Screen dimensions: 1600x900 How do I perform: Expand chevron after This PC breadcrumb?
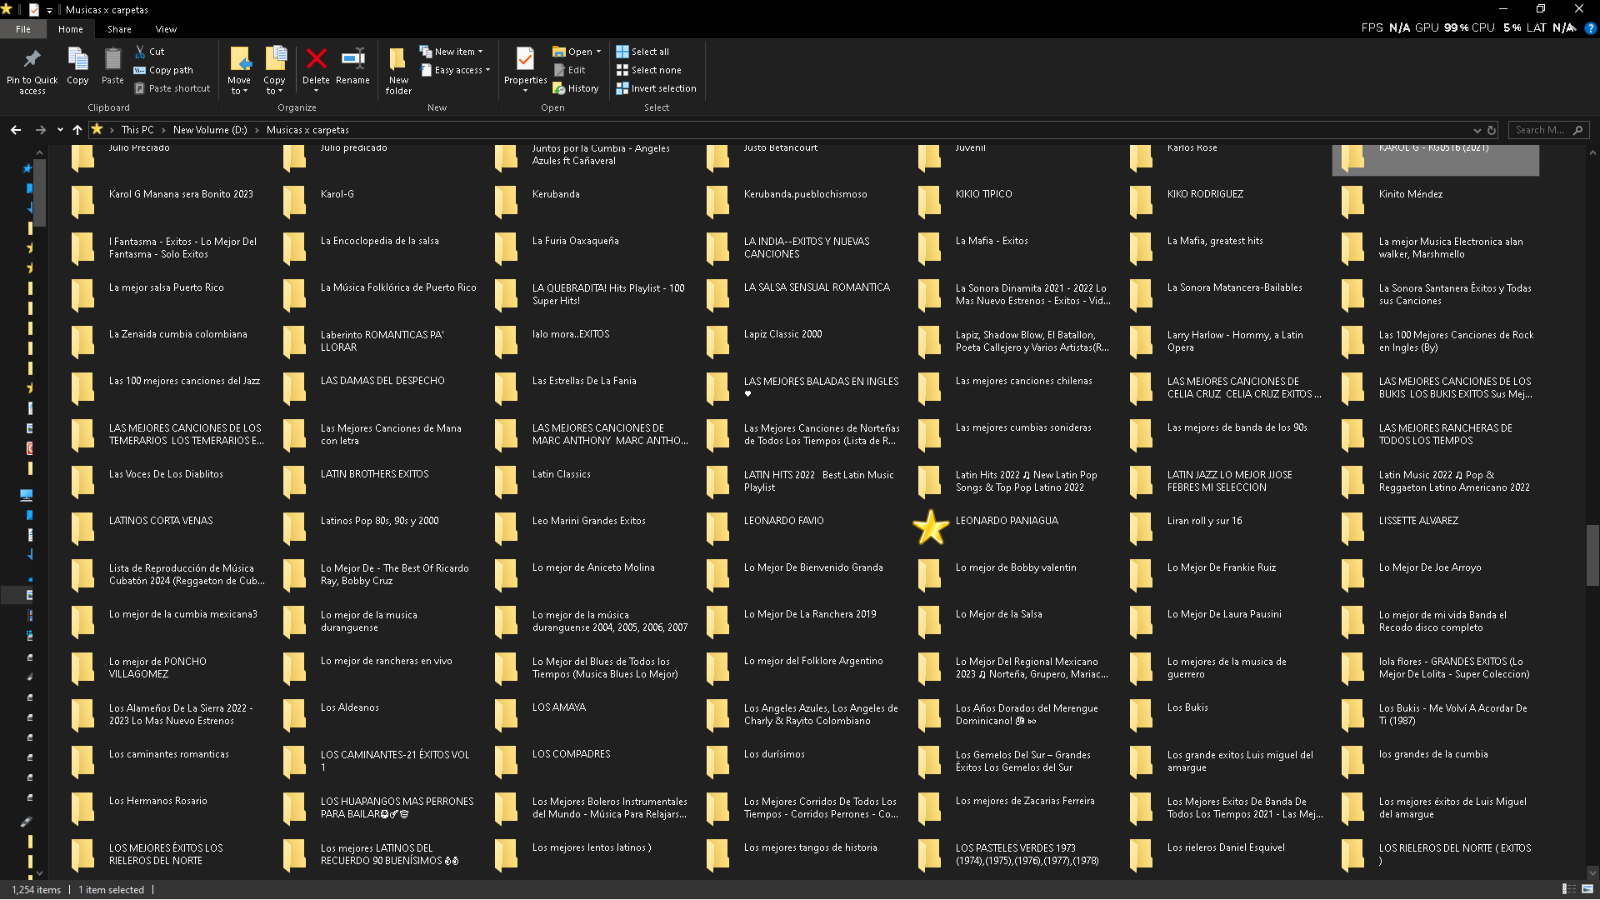[x=163, y=130]
